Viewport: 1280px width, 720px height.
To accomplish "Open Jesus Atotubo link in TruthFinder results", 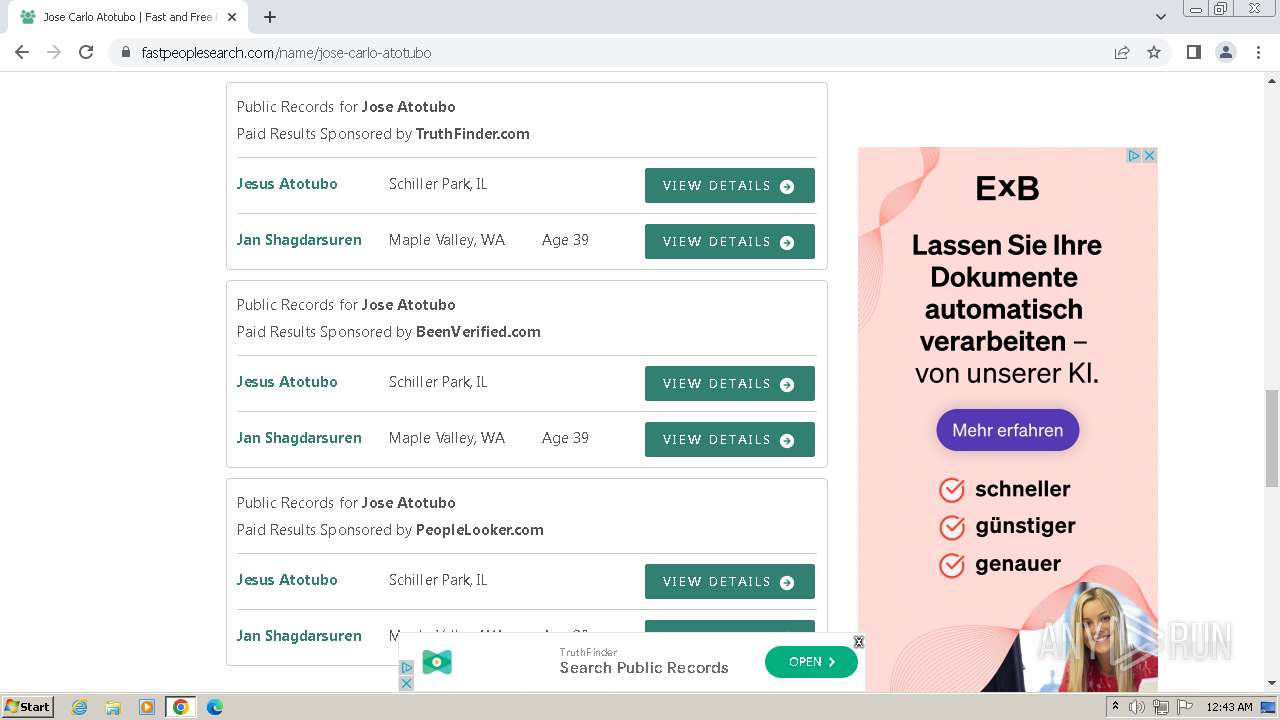I will [x=287, y=184].
